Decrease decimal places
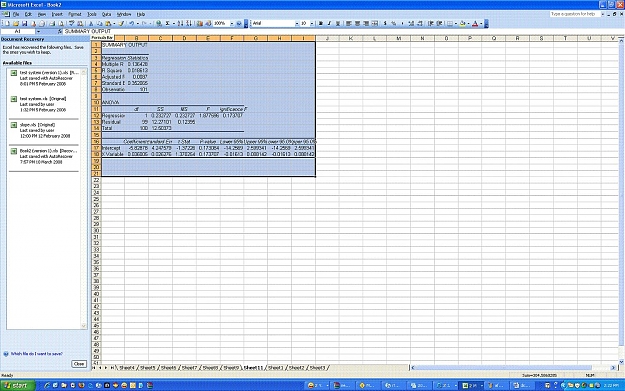This screenshot has width=625, height=391. coord(420,24)
